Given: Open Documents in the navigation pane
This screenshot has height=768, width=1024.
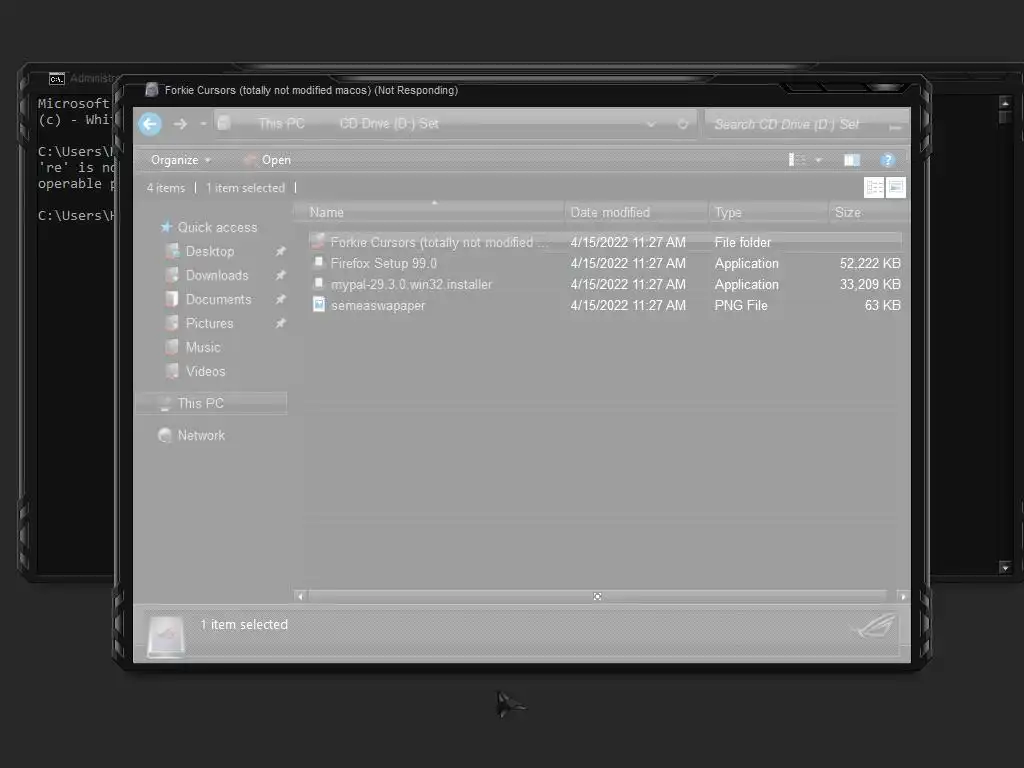Looking at the screenshot, I should pyautogui.click(x=218, y=299).
